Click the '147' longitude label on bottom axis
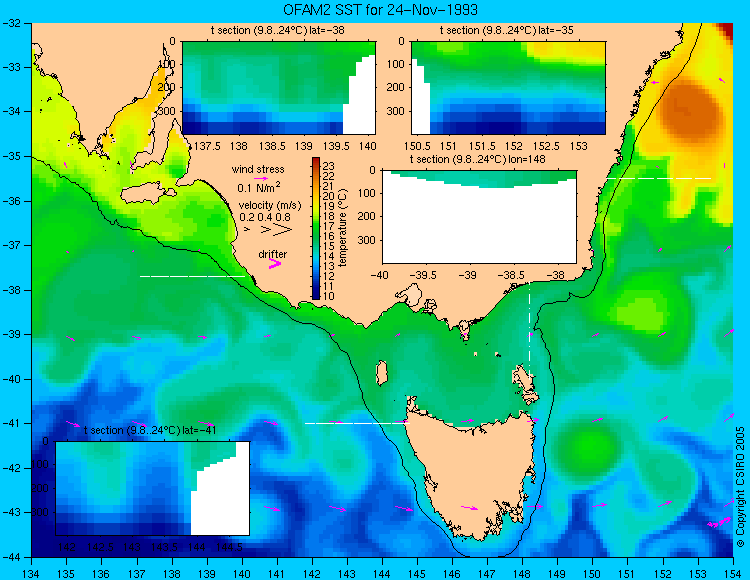 (487, 574)
